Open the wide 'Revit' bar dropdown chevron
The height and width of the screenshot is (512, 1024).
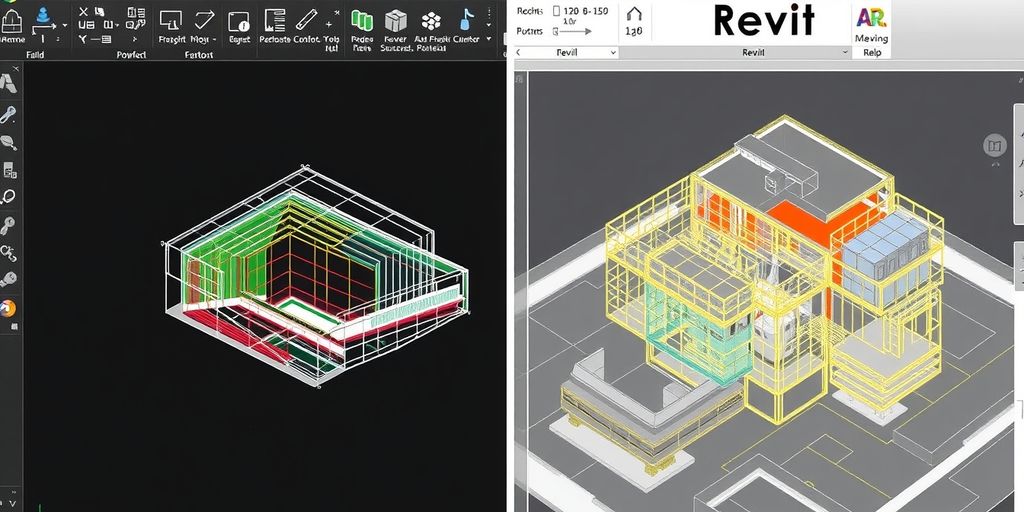[x=844, y=53]
